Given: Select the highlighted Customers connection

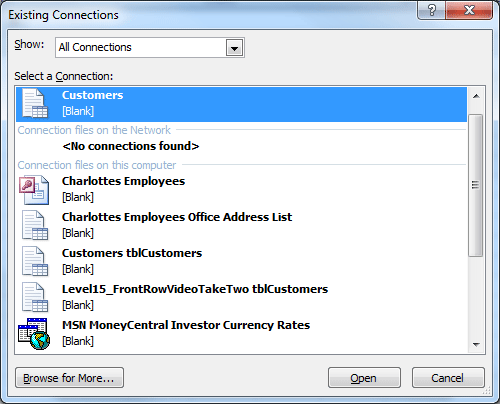Looking at the screenshot, I should (x=241, y=104).
